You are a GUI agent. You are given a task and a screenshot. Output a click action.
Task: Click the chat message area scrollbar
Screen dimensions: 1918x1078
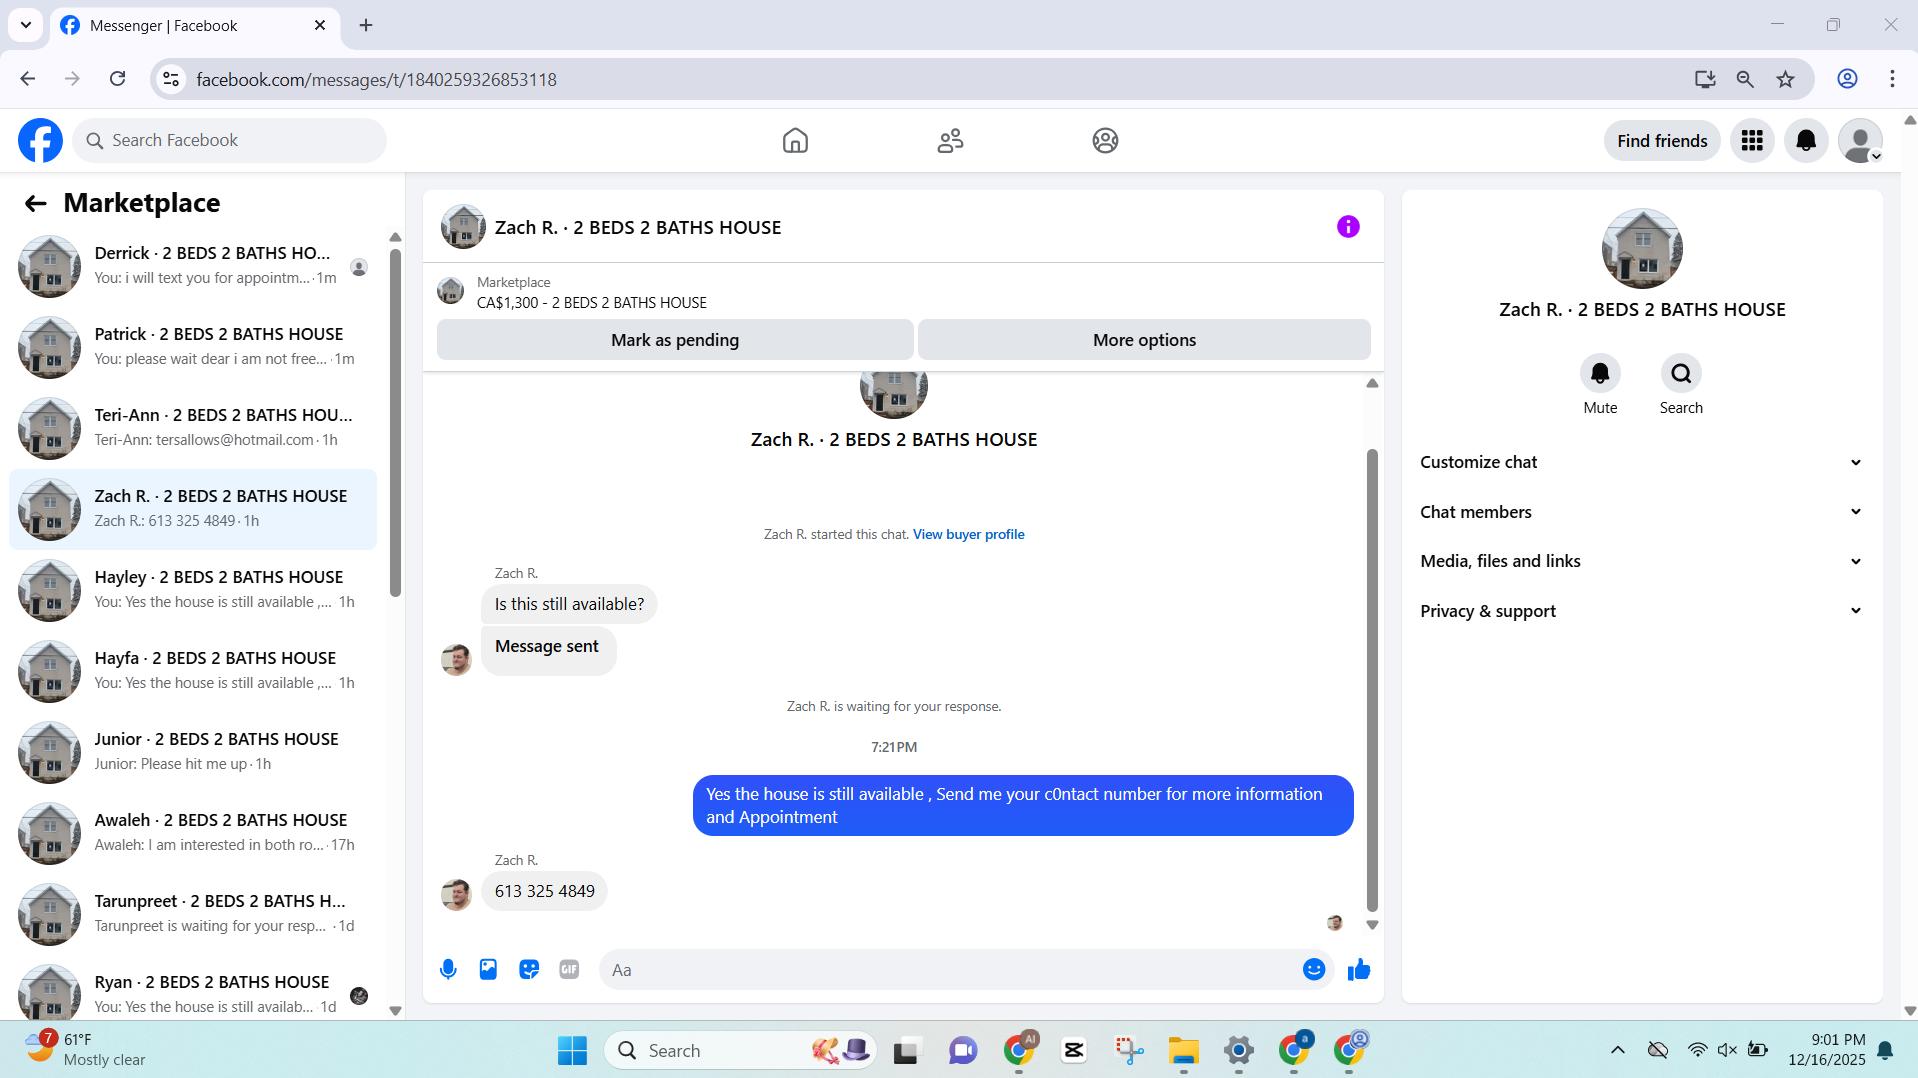[x=1372, y=680]
